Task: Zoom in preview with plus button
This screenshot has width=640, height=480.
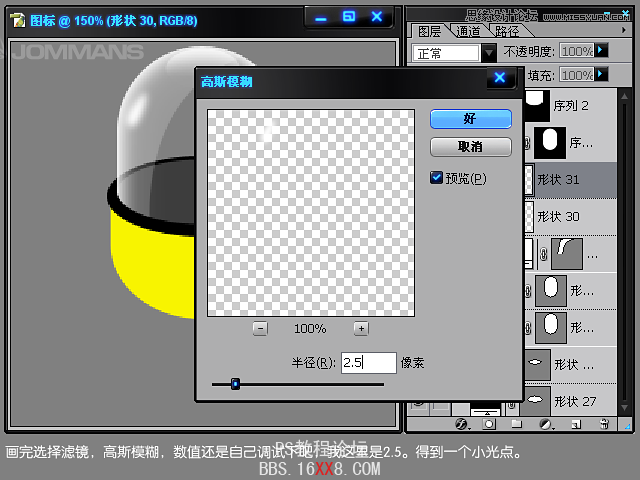Action: tap(361, 328)
